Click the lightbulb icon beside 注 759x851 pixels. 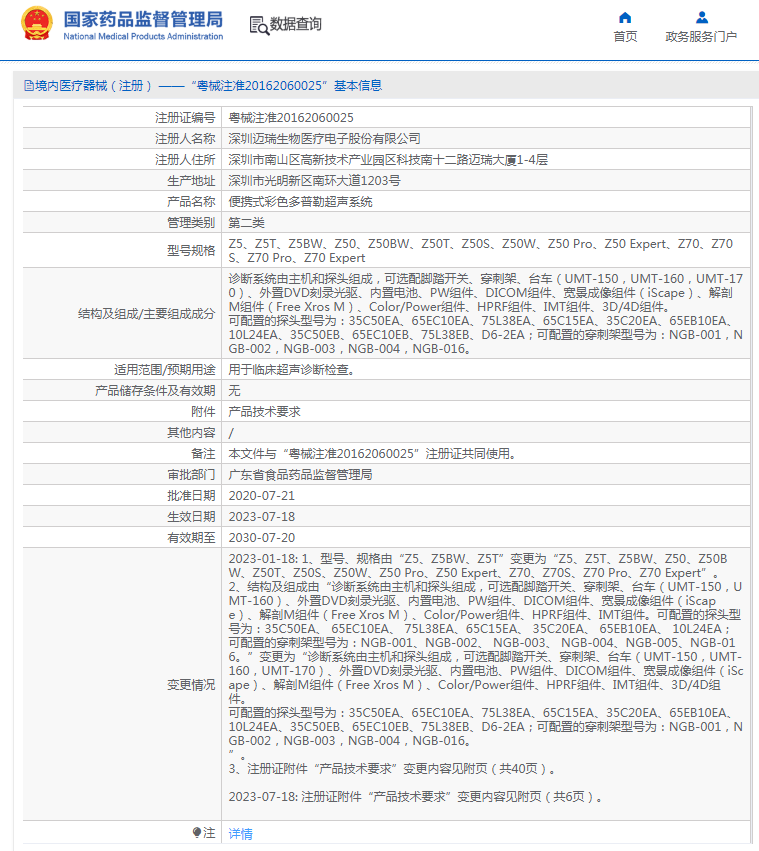pos(197,832)
